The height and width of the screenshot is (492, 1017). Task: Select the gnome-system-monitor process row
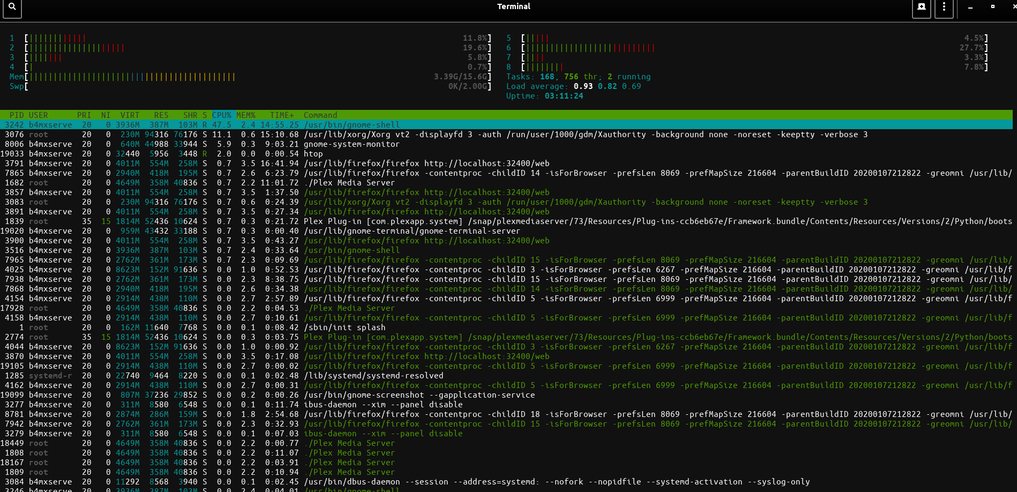coord(508,144)
